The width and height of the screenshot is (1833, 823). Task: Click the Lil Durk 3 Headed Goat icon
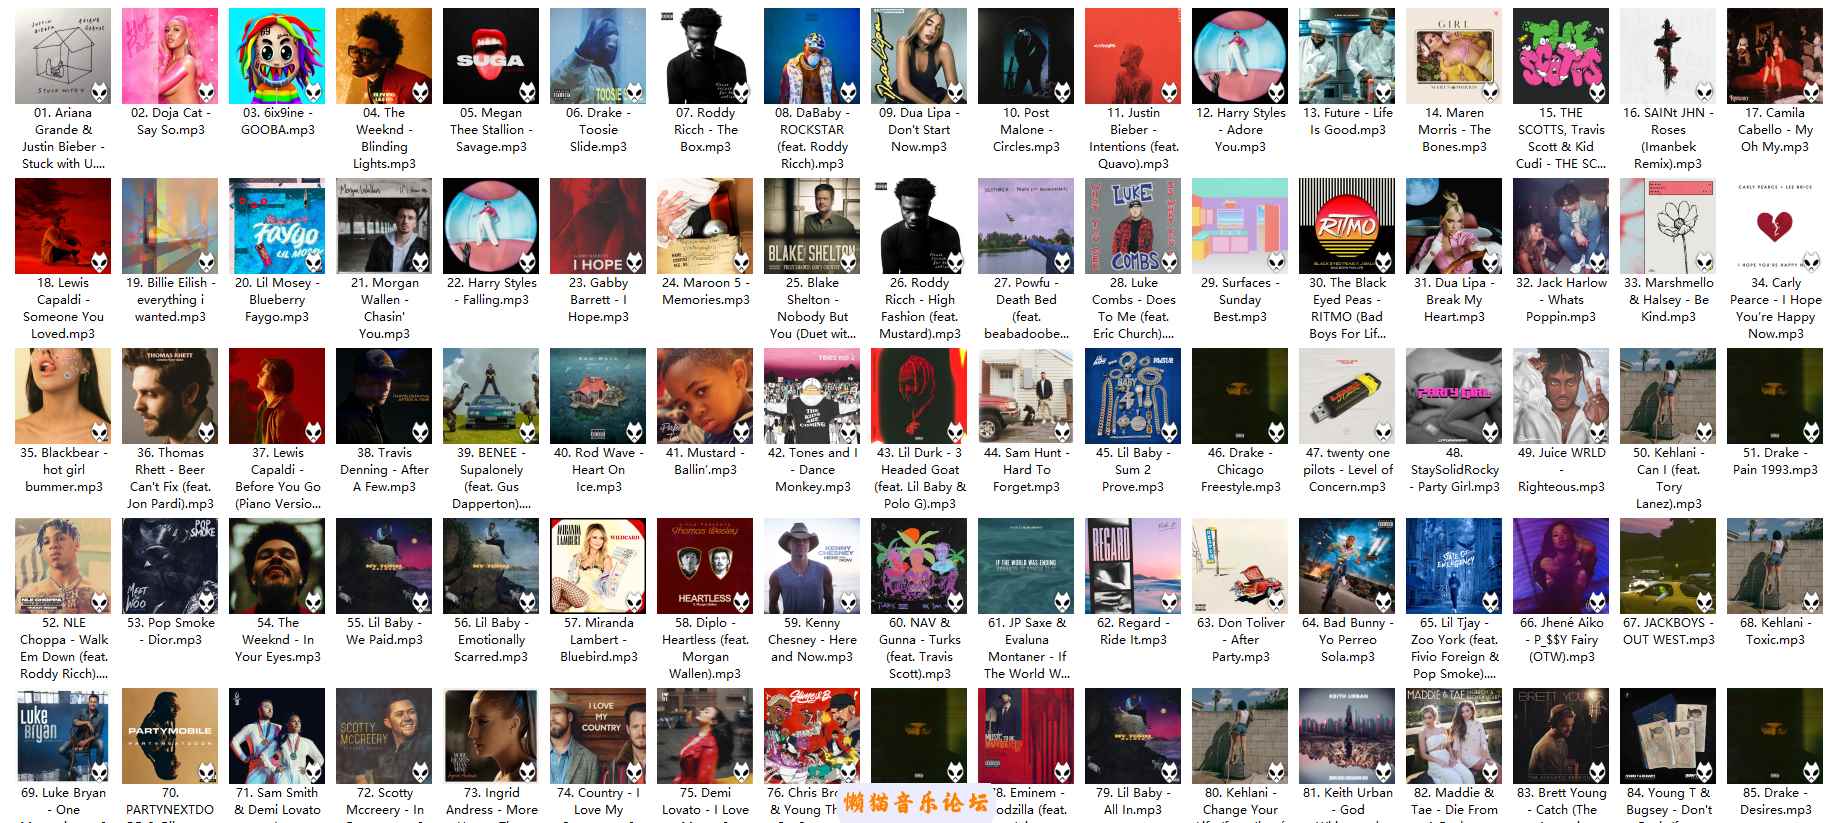point(919,396)
